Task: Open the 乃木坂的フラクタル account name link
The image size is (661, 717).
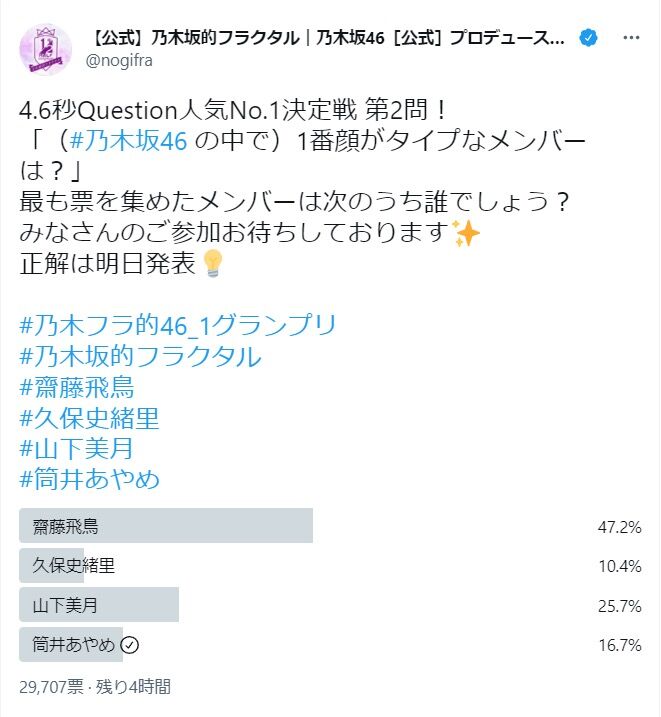Action: tap(330, 38)
